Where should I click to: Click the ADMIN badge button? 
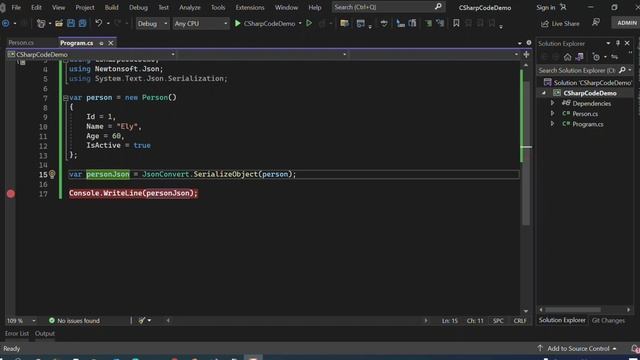(627, 23)
